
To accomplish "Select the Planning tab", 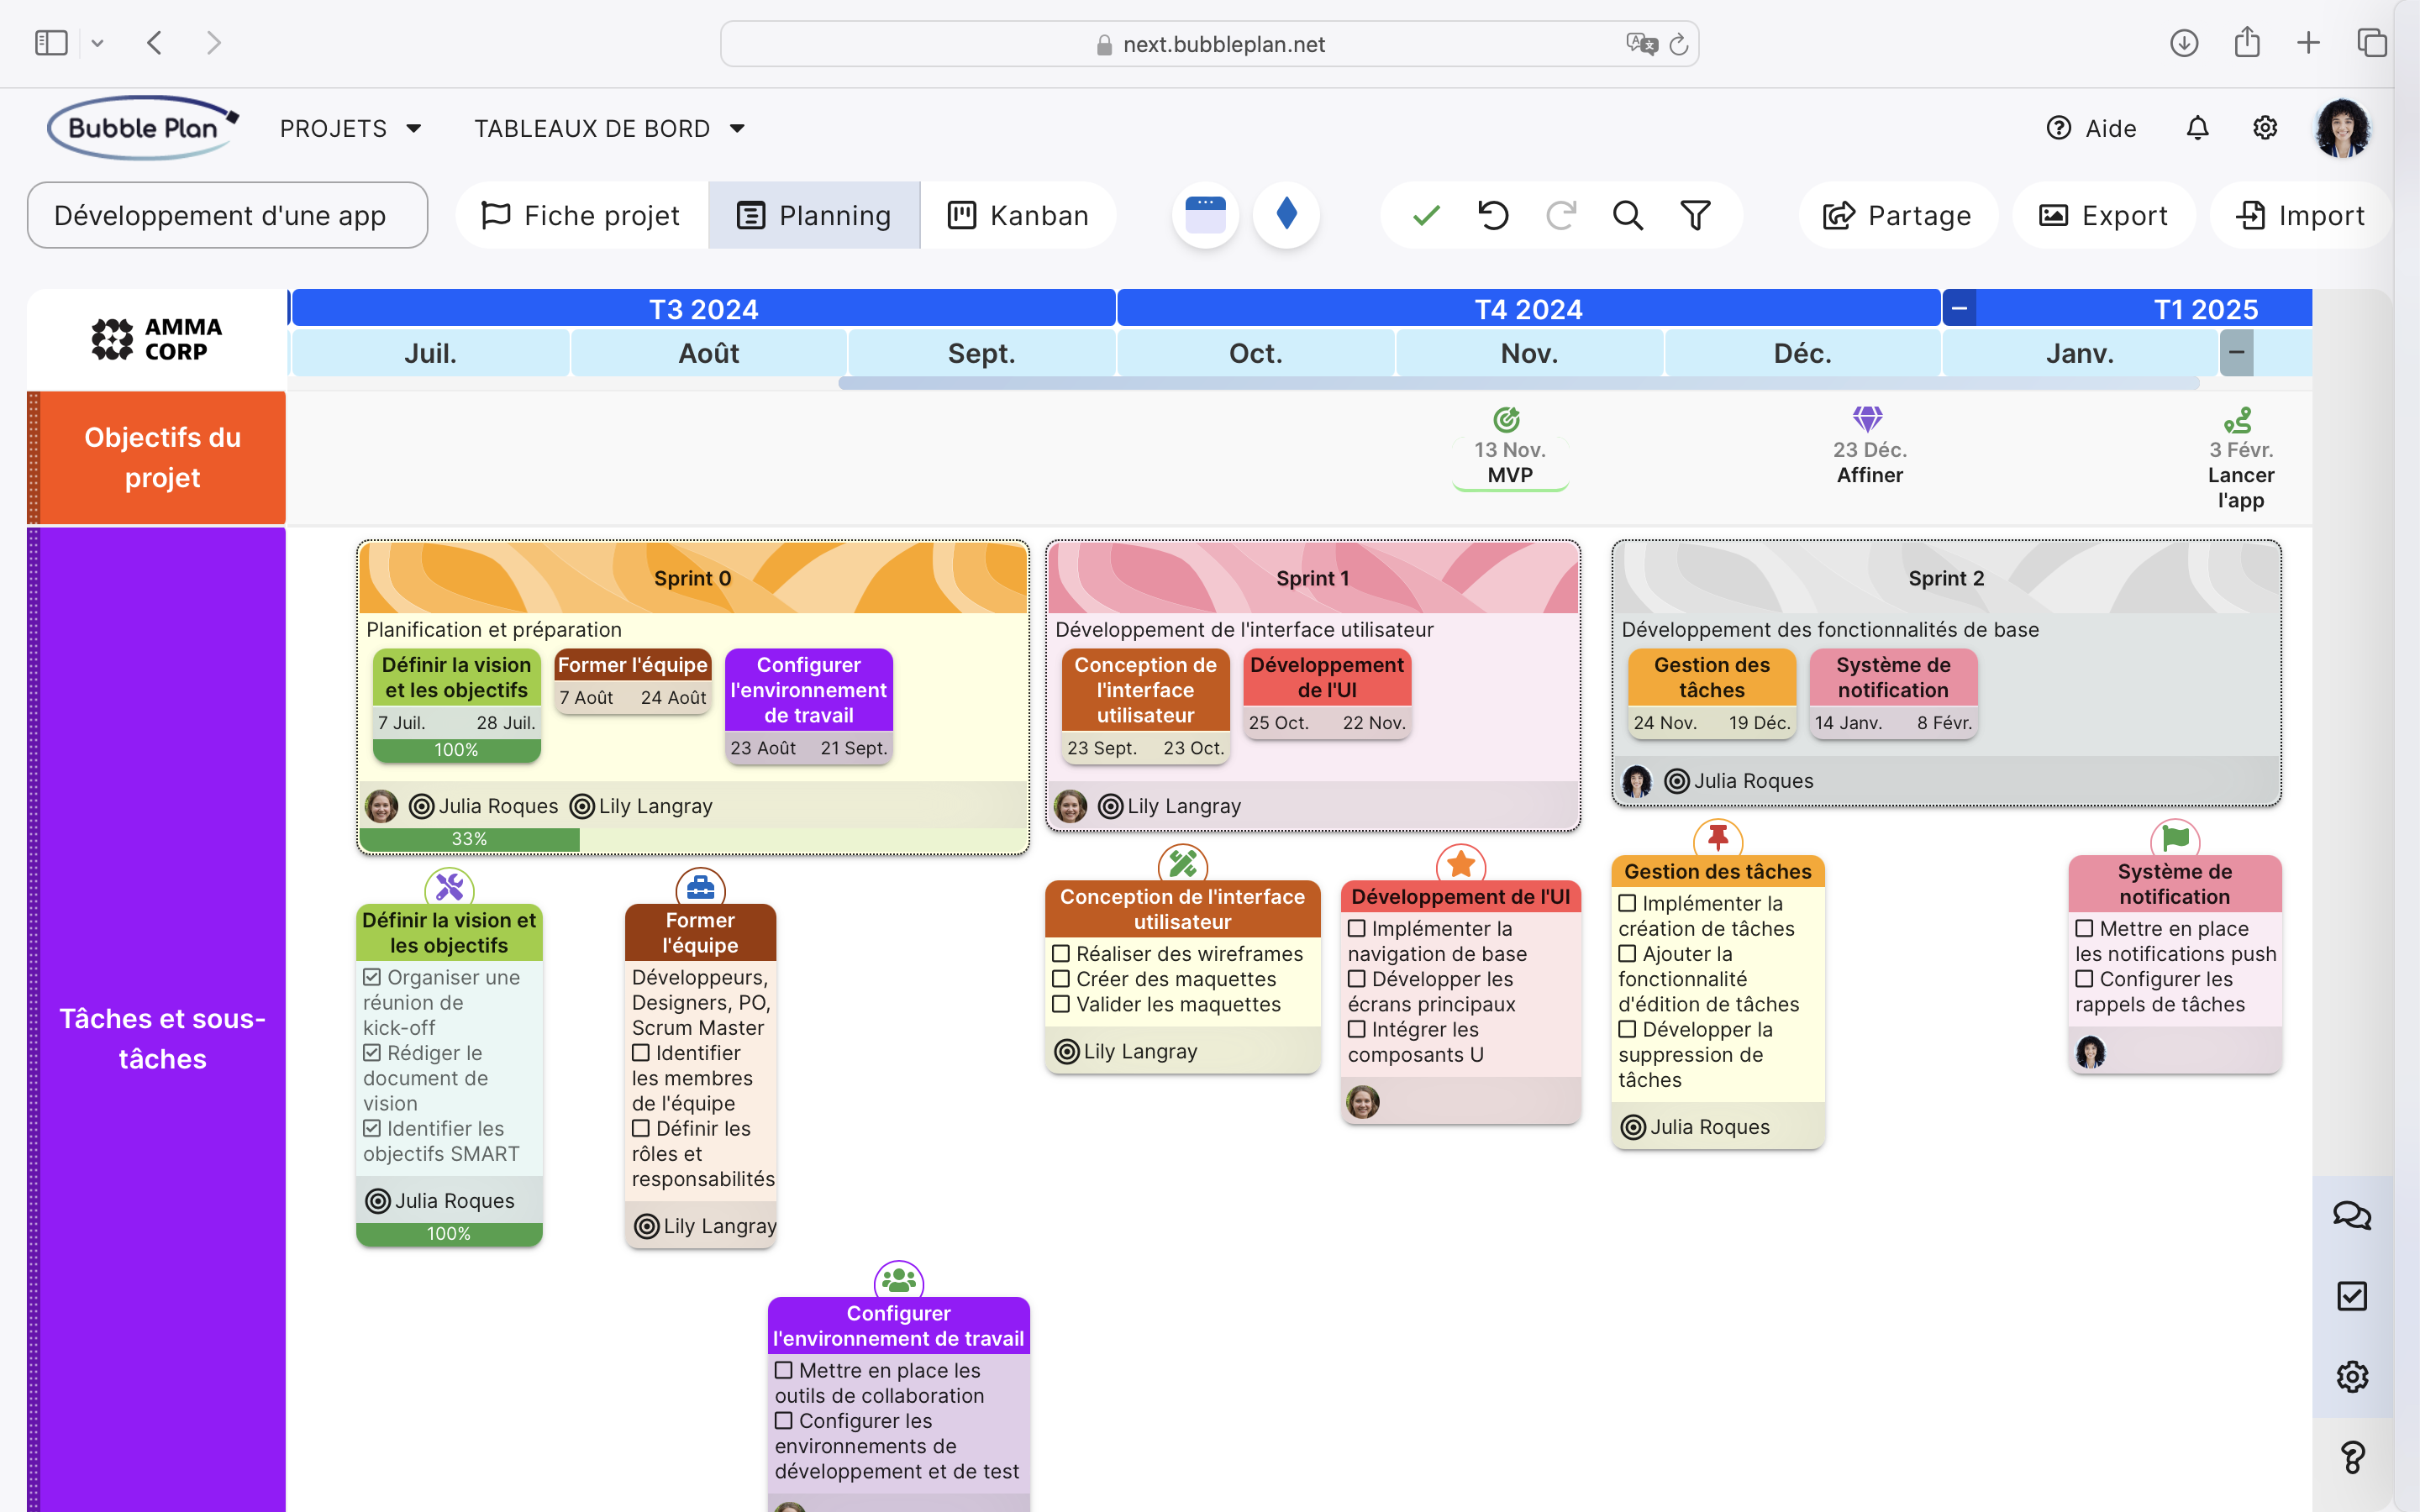I will (x=813, y=214).
